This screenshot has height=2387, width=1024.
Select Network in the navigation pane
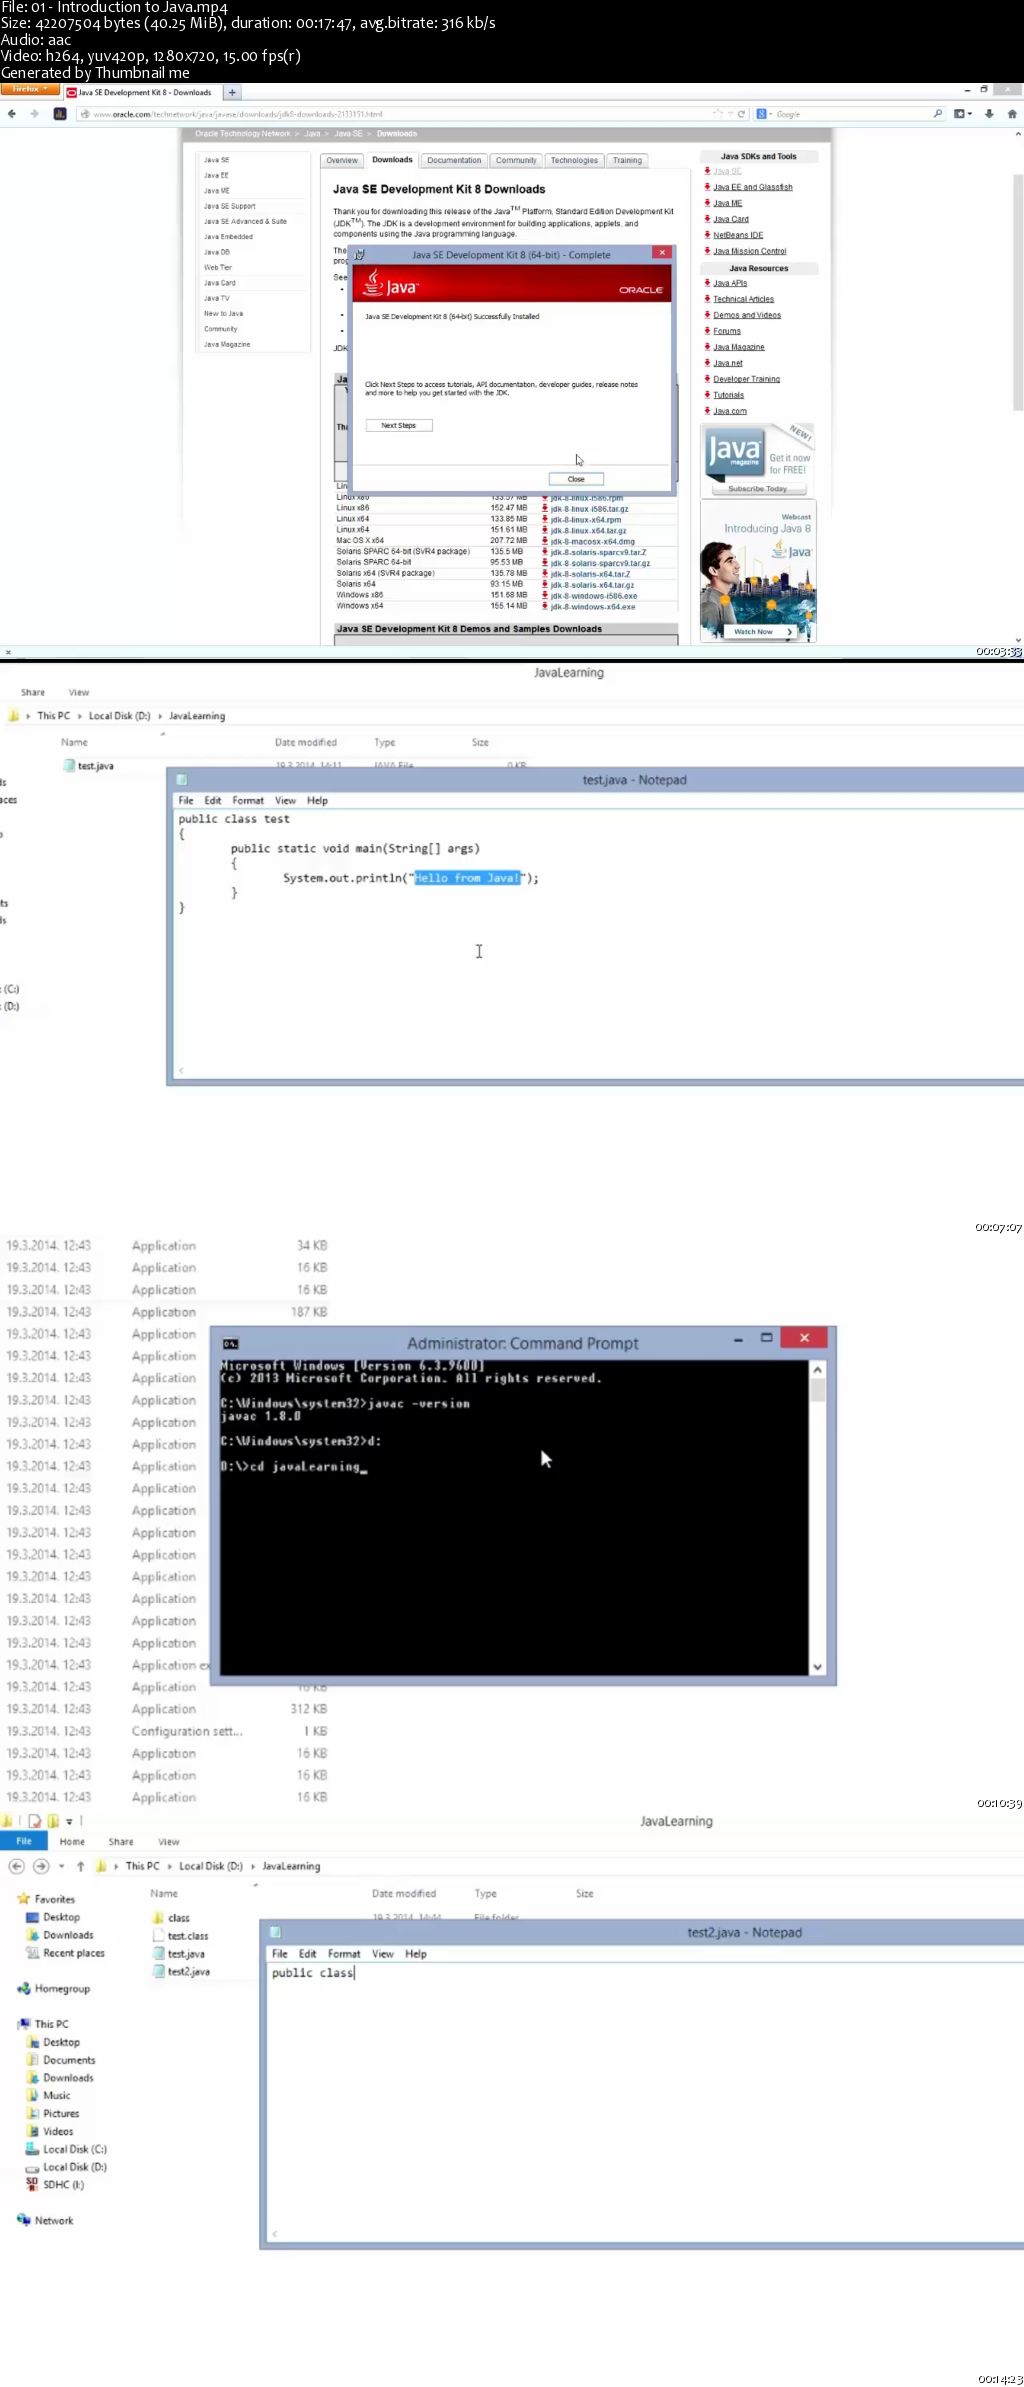pyautogui.click(x=46, y=2220)
